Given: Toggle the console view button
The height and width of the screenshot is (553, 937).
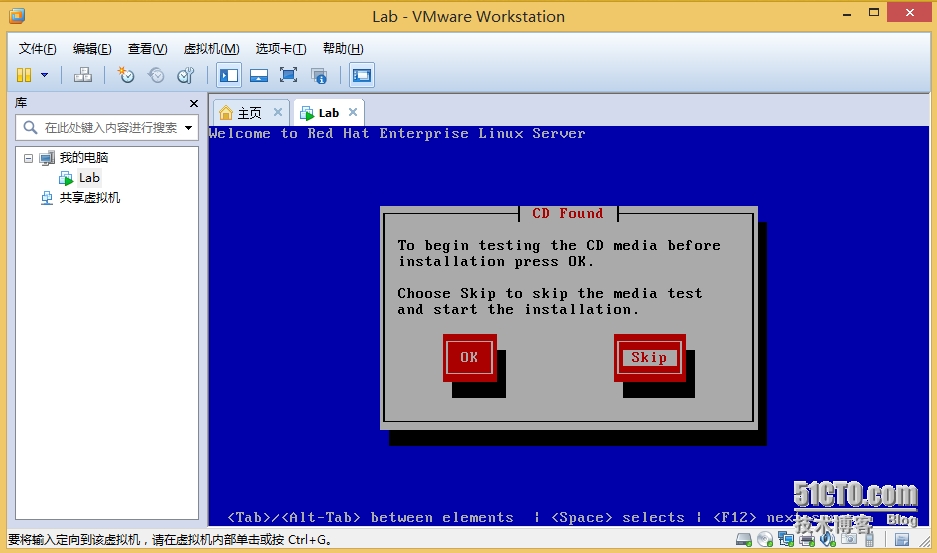Looking at the screenshot, I should tap(362, 75).
